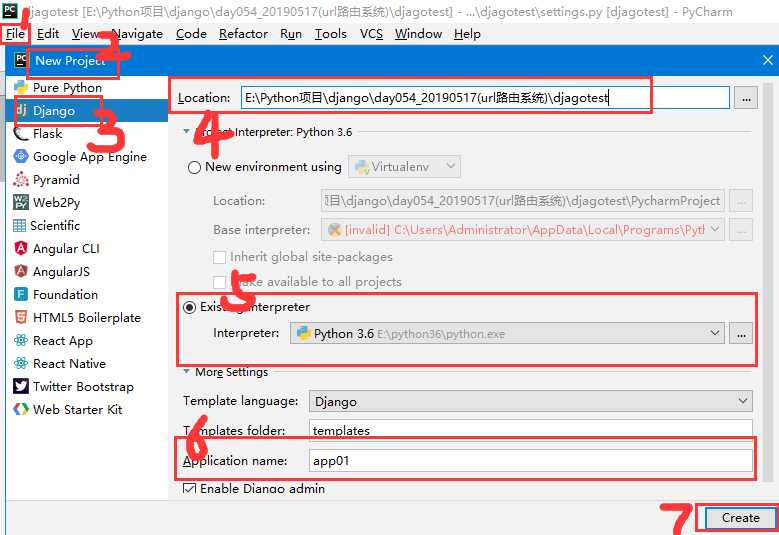
Task: Click the Foundation project icon
Action: [x=21, y=295]
